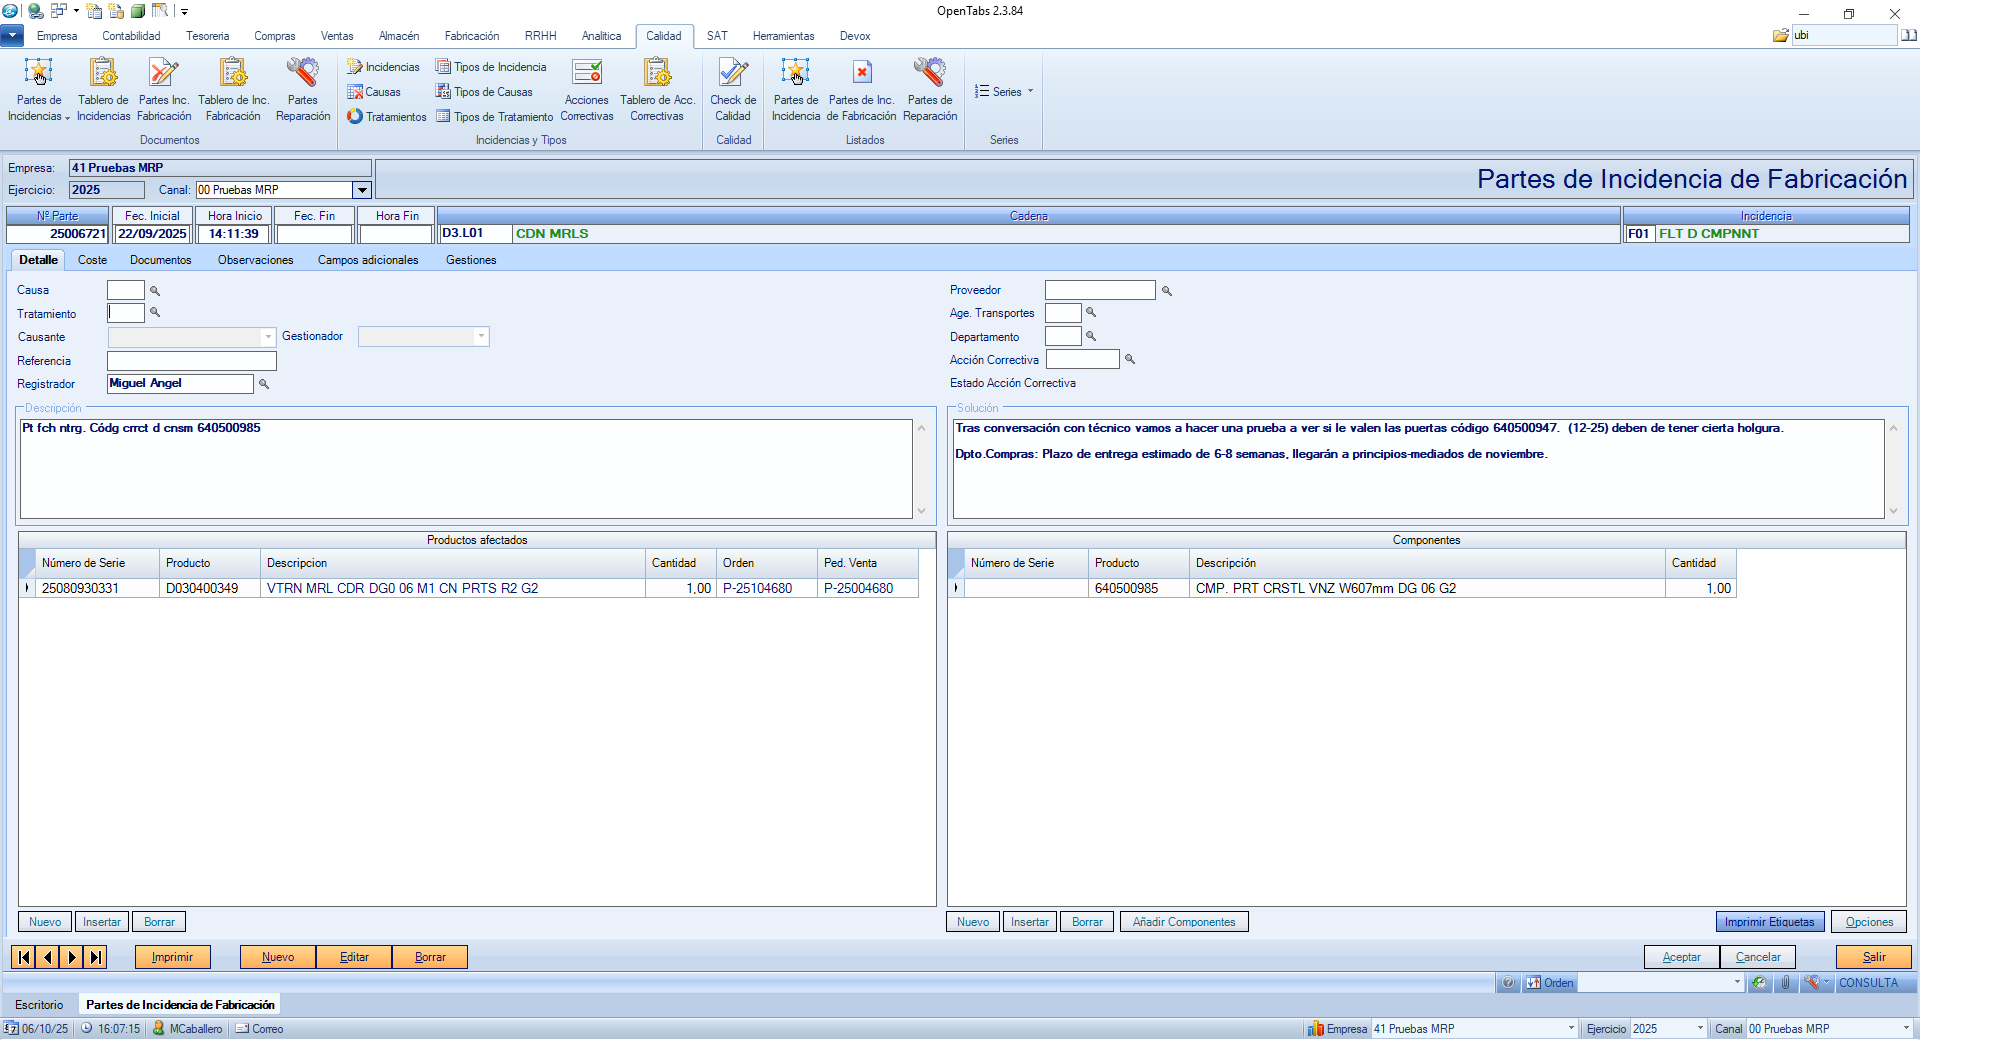Screen dimensions: 1992x1040
Task: Open the Fabricación menu
Action: point(471,36)
